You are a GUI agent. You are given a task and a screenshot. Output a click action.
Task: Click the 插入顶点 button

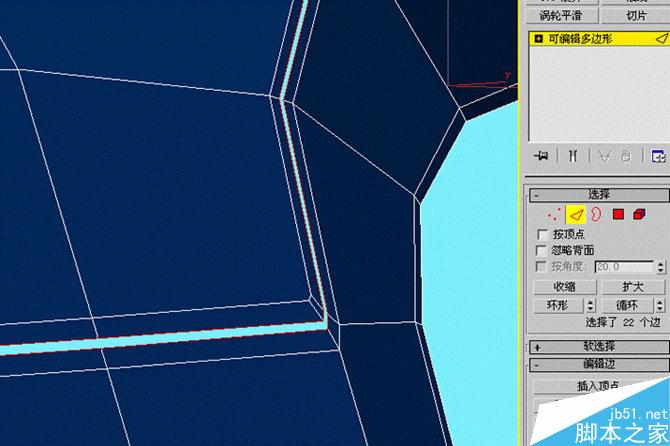click(x=597, y=386)
